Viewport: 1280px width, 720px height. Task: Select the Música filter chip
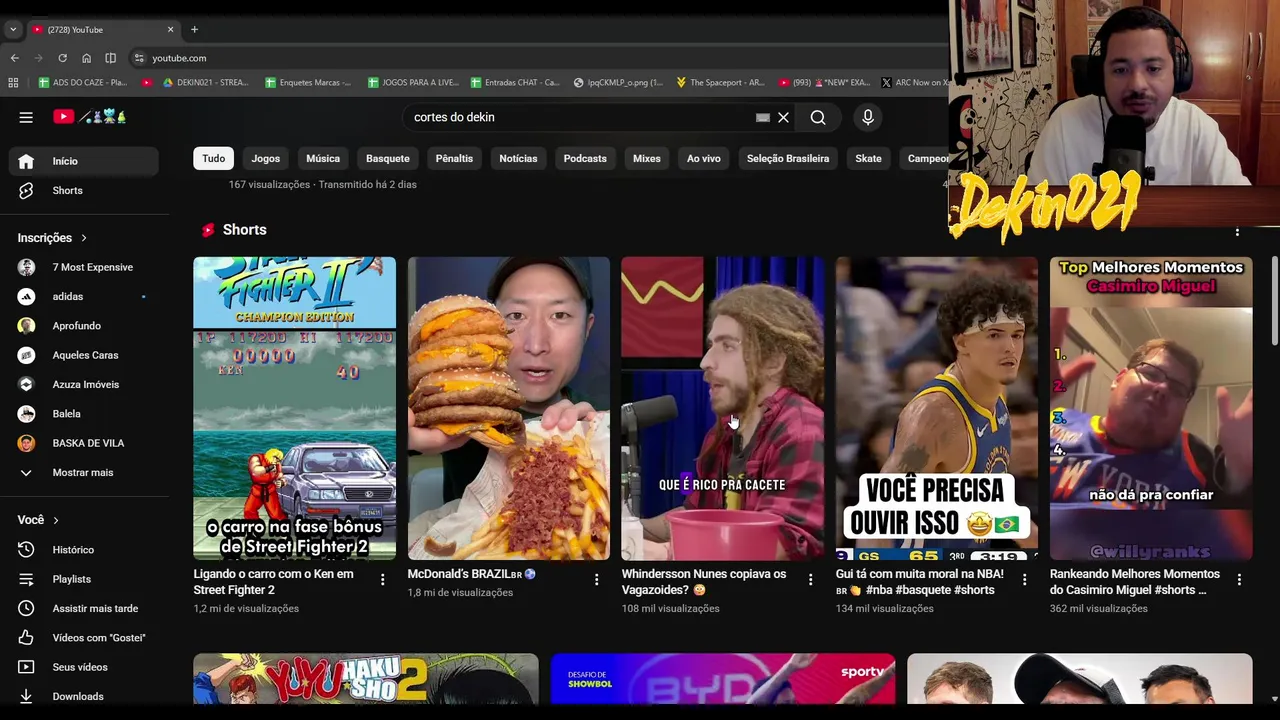click(323, 158)
